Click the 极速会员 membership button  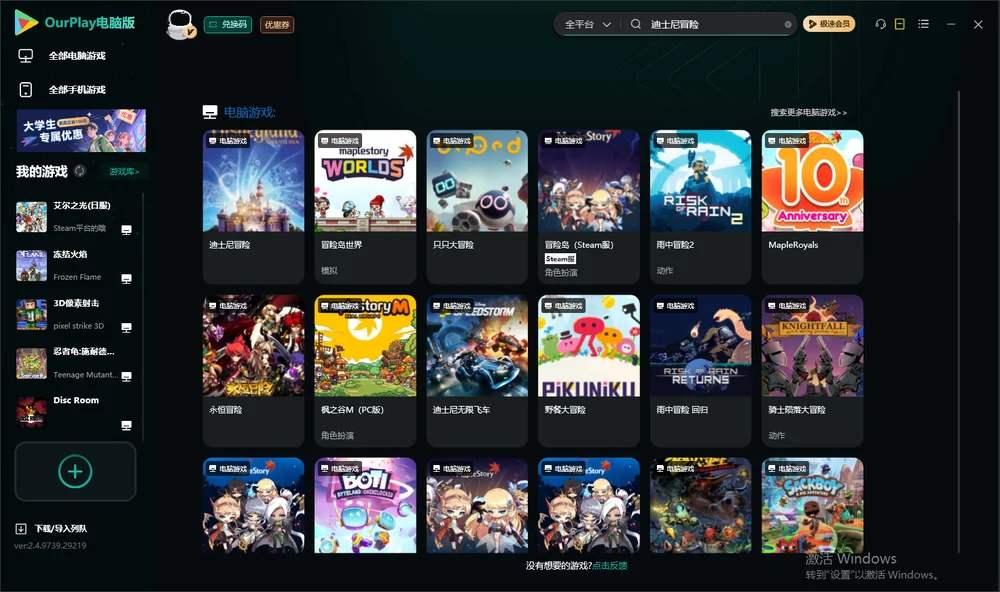point(829,24)
